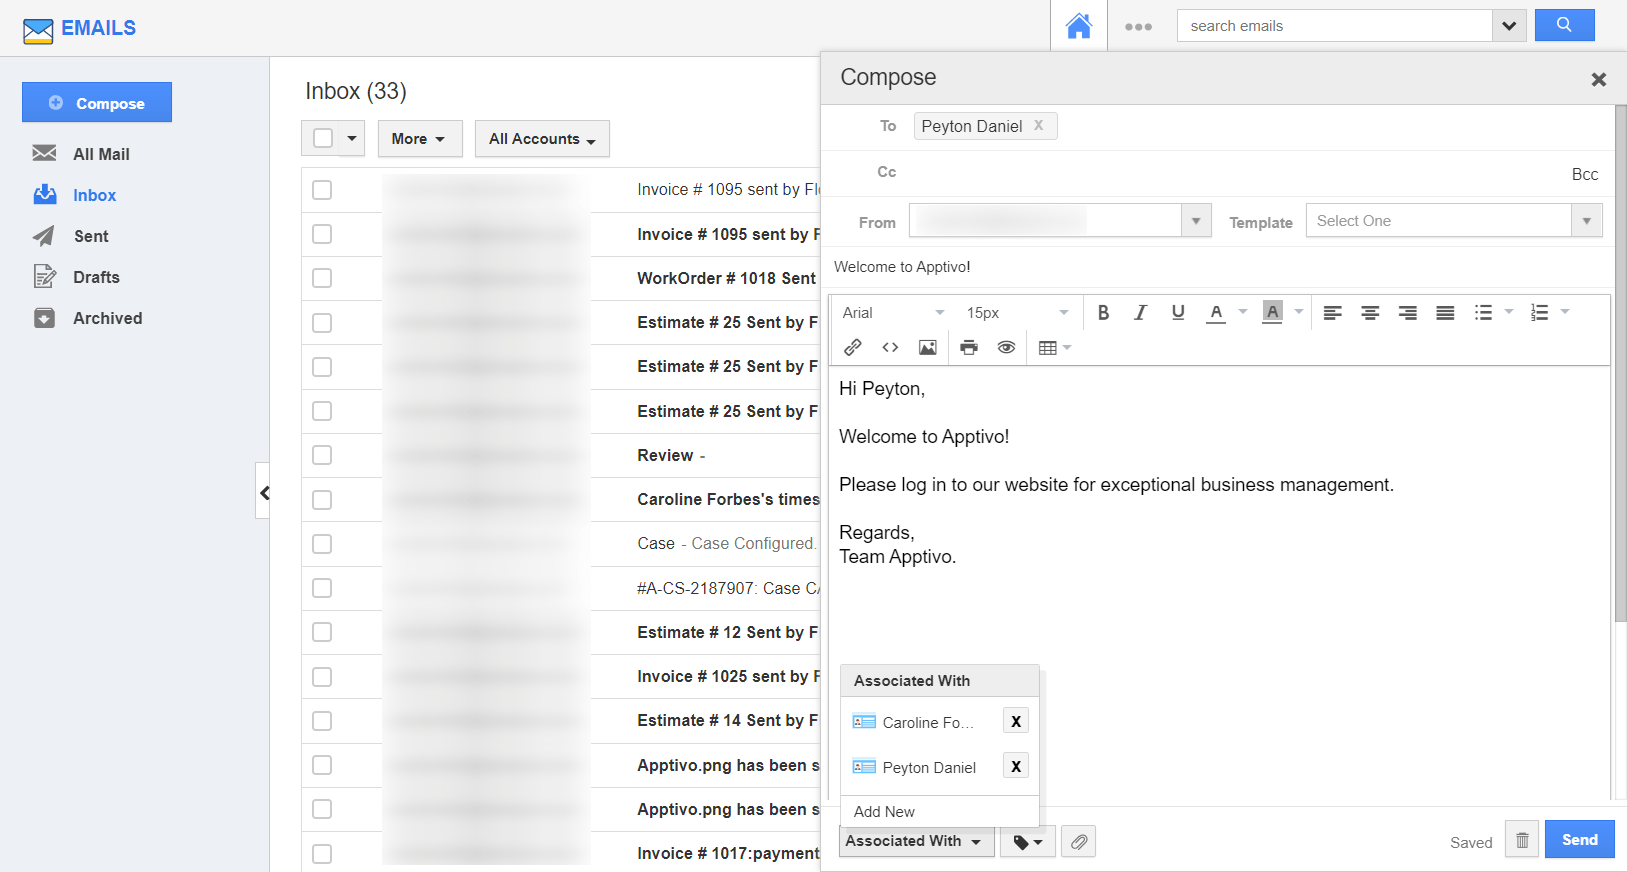The height and width of the screenshot is (872, 1627).
Task: Discard draft with trash icon
Action: 1522,840
